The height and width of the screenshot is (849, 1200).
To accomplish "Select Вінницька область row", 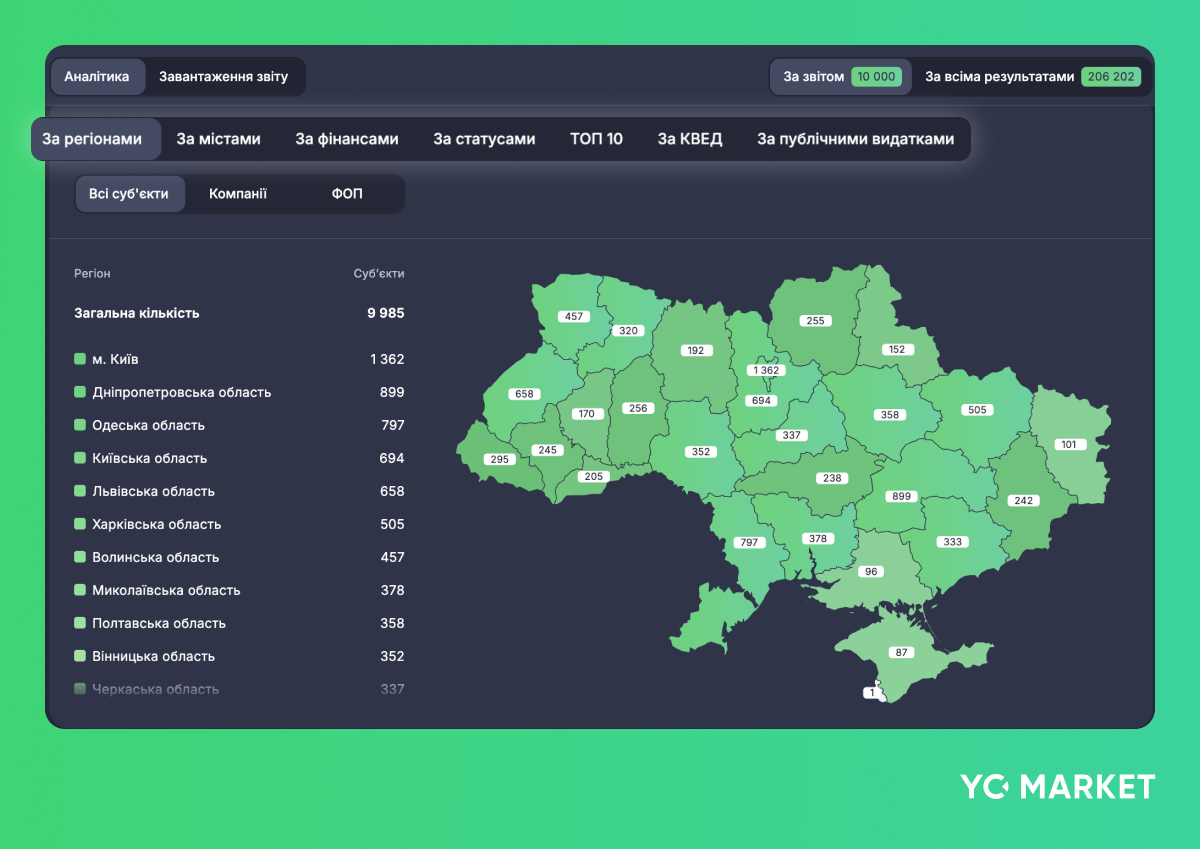I will (239, 656).
